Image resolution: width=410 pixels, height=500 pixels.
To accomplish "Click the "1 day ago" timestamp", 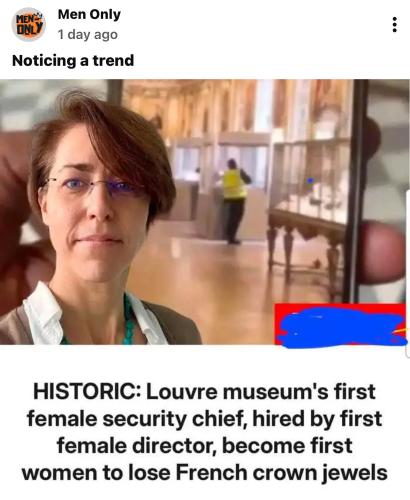I will click(88, 34).
